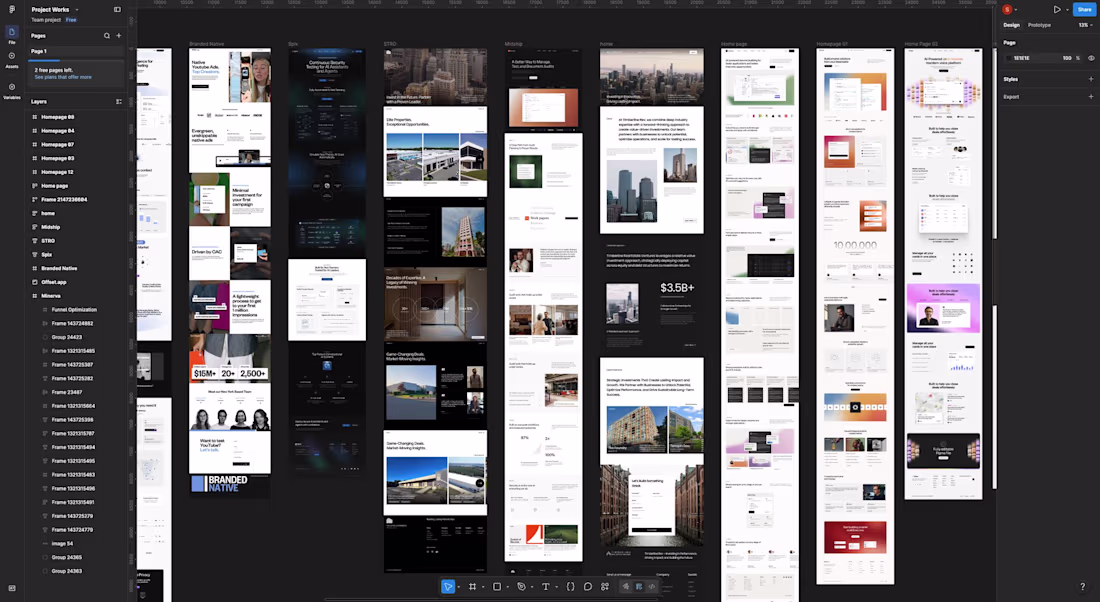This screenshot has width=1100, height=602.
Task: Click BRANDED NATIVE logo on canvas
Action: coord(220,484)
